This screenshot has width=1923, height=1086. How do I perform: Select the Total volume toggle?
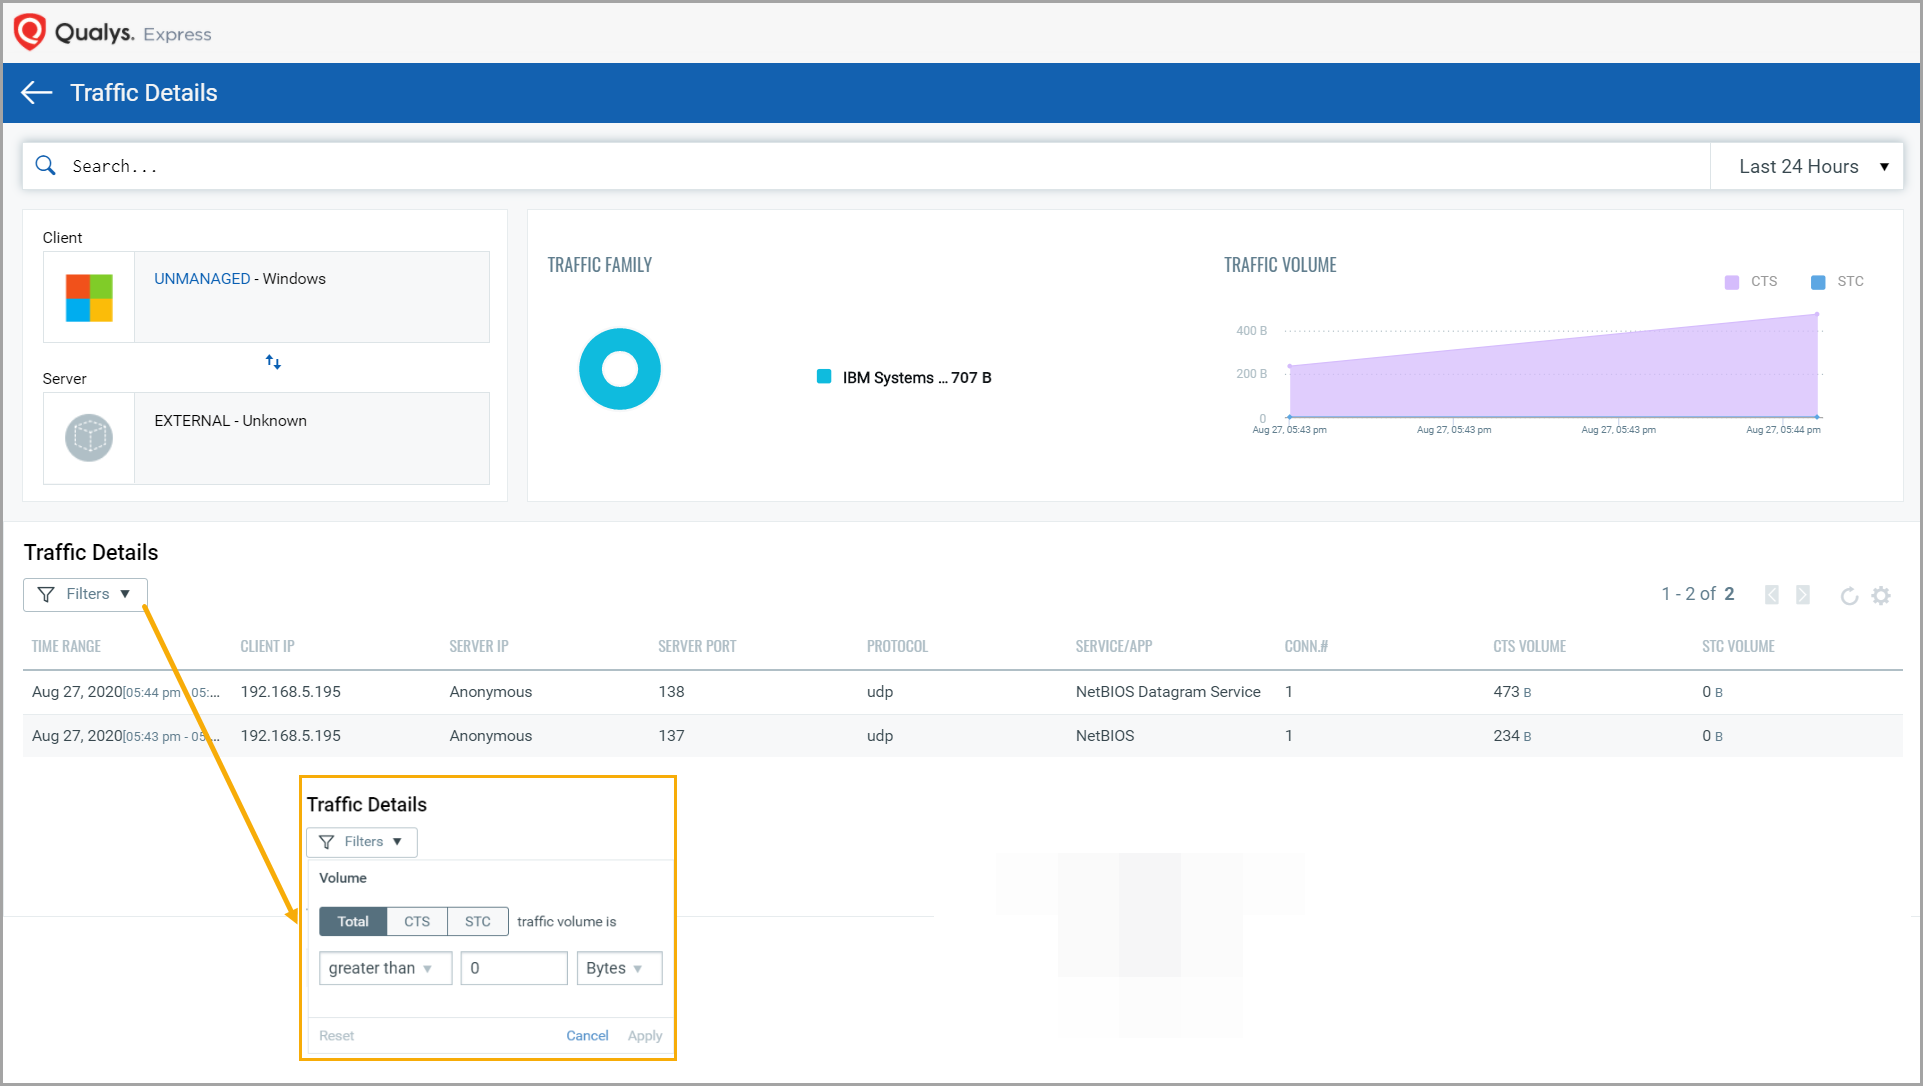pyautogui.click(x=353, y=921)
